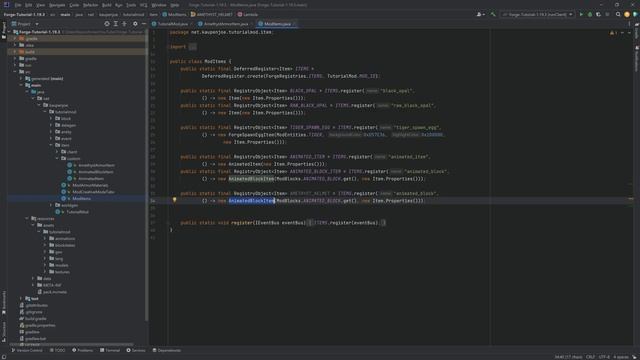Viewport: 640px width, 360px height.
Task: Select gradle.properties file in tree
Action: point(40,325)
